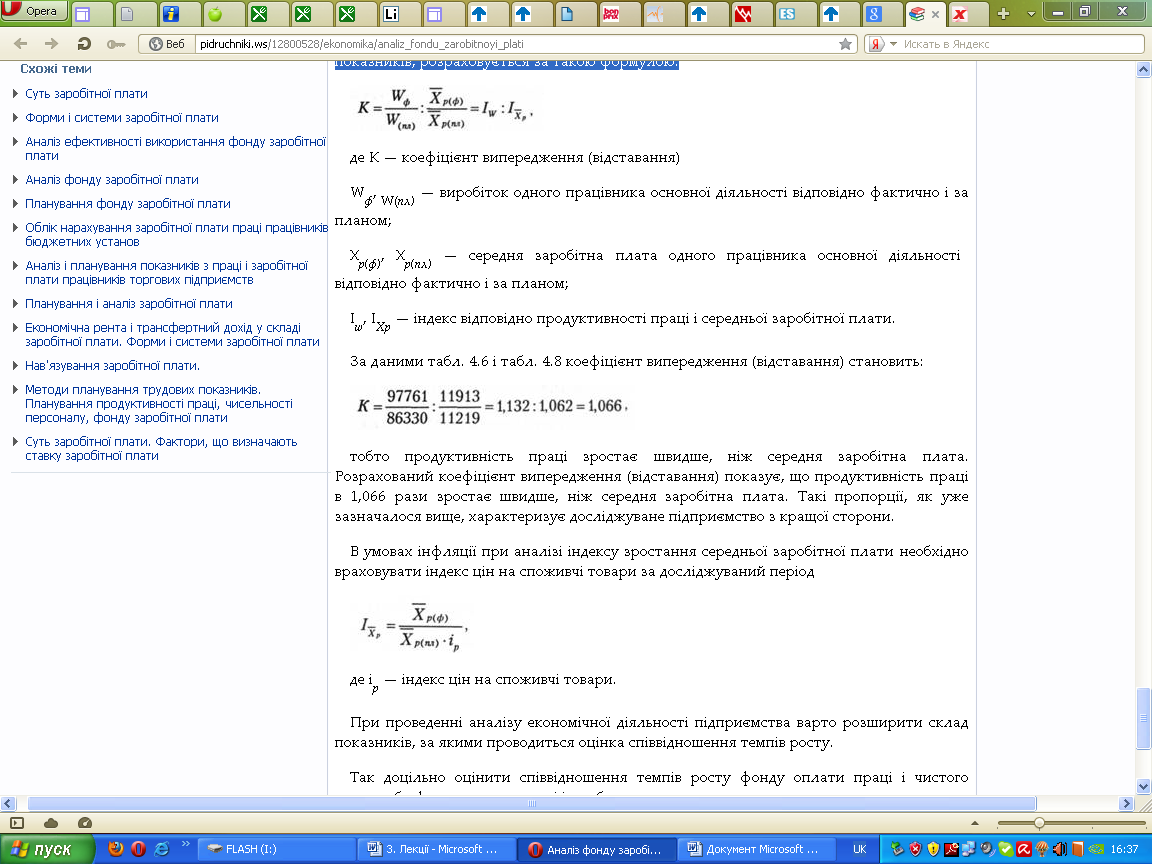
Task: Go back to previous page
Action: 21,44
